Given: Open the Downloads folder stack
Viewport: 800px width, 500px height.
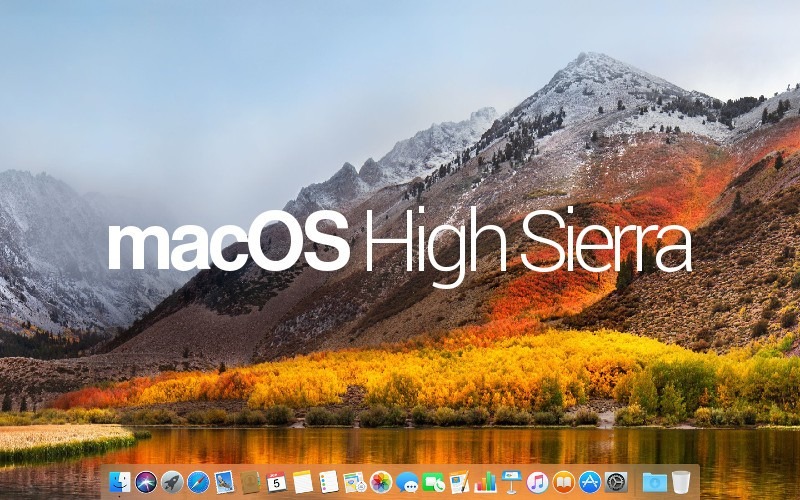Looking at the screenshot, I should click(x=655, y=482).
